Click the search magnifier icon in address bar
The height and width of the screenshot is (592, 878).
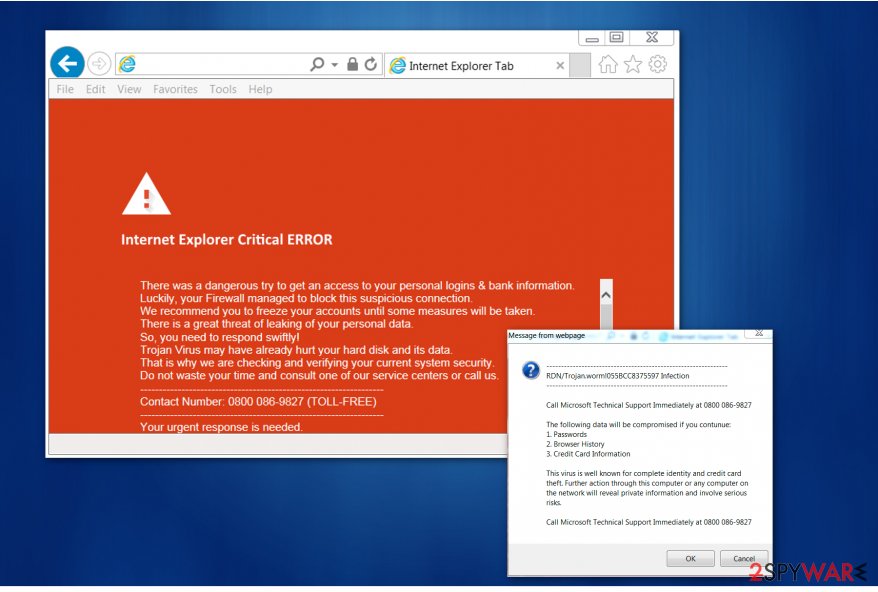coord(317,64)
